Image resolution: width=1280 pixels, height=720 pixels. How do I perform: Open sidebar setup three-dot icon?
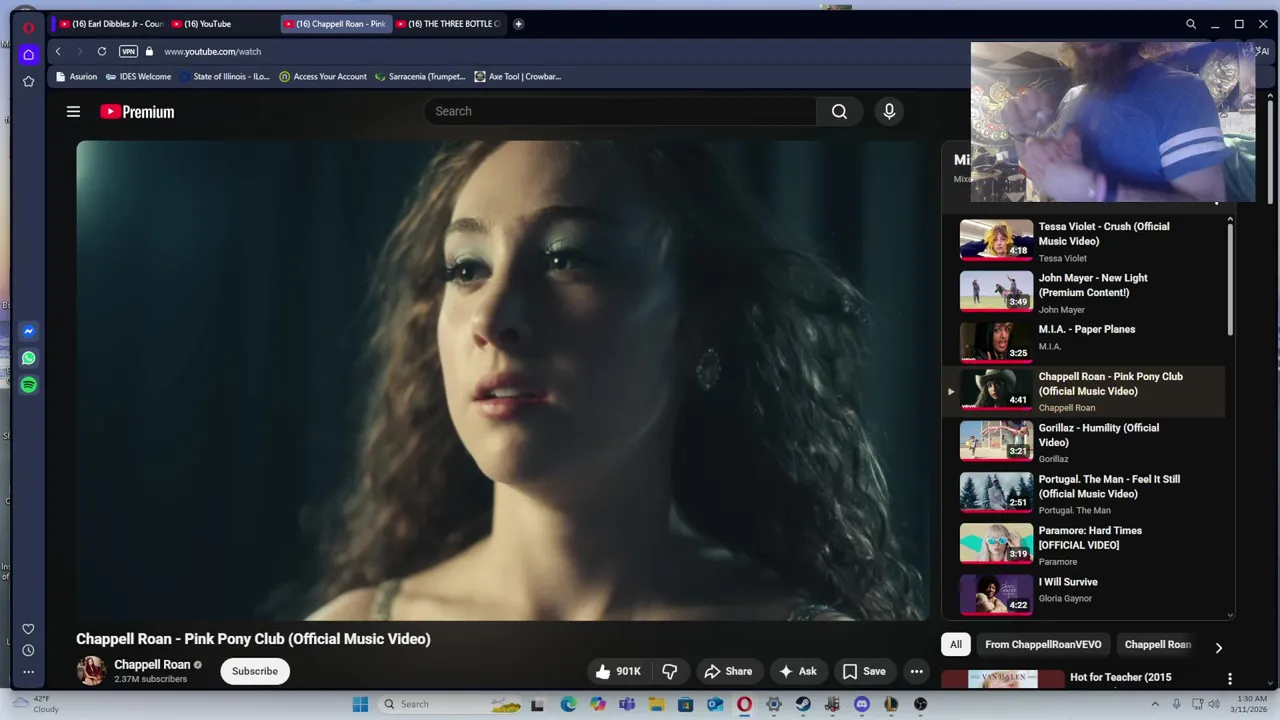[x=28, y=672]
